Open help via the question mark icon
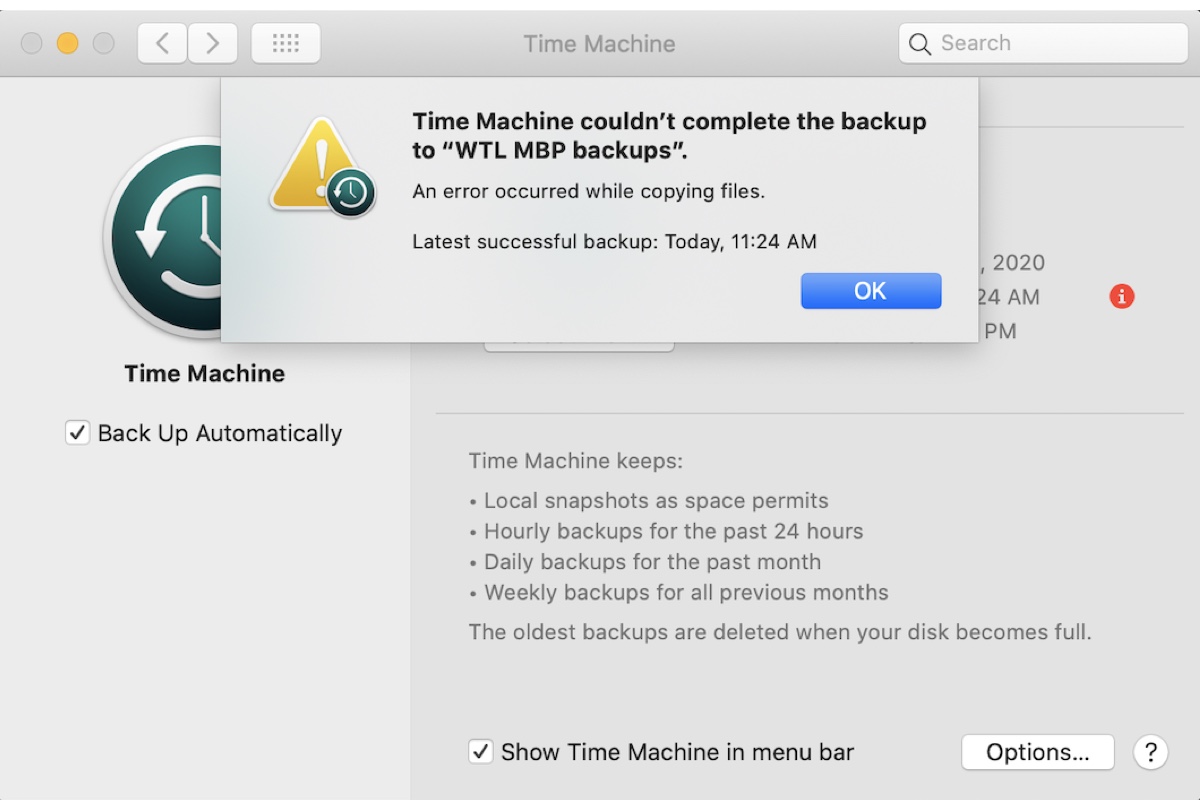The width and height of the screenshot is (1200, 800). (x=1150, y=752)
